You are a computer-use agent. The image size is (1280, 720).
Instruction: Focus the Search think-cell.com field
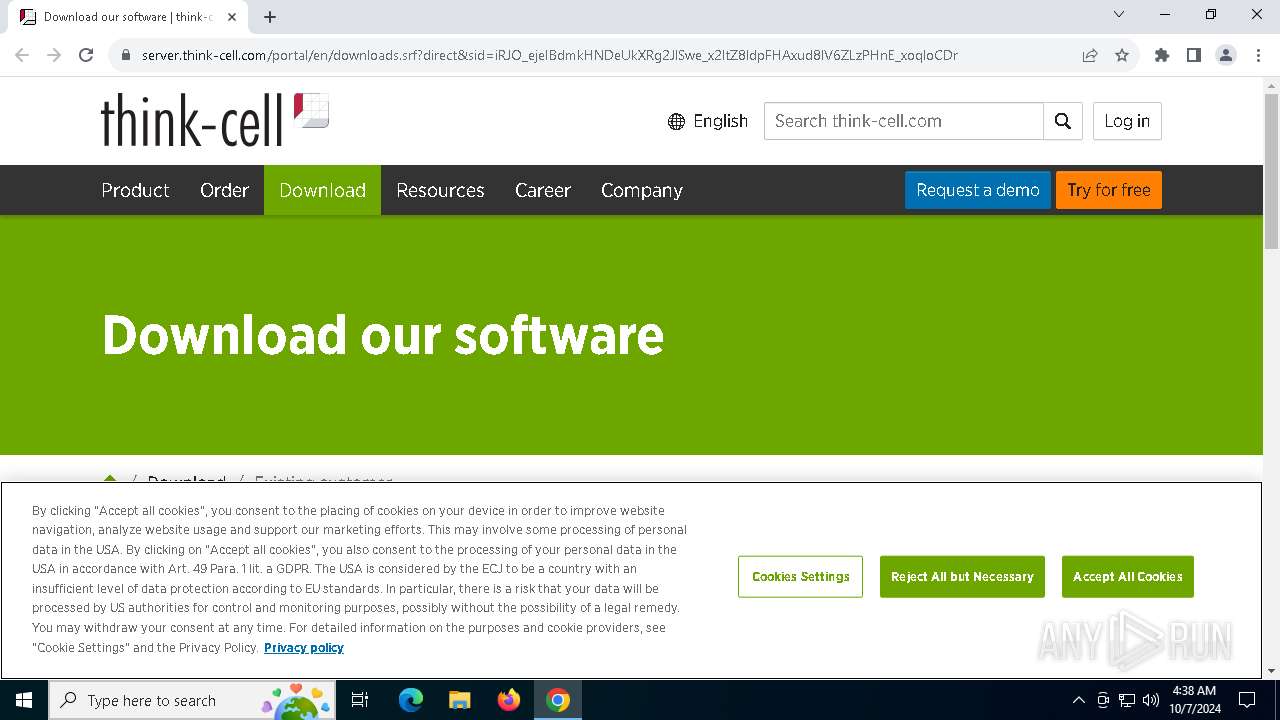[904, 121]
